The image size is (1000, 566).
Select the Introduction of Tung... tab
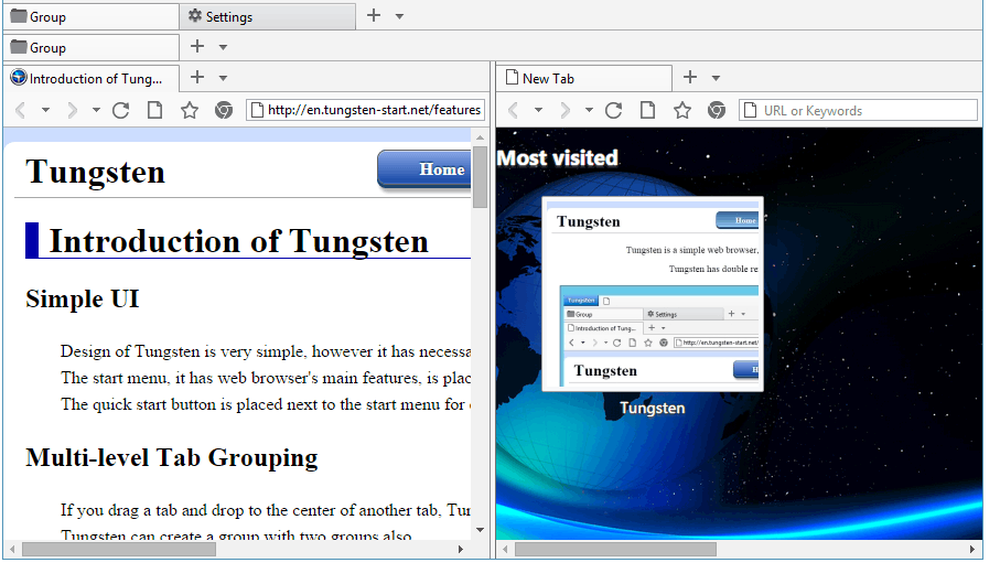tap(91, 78)
